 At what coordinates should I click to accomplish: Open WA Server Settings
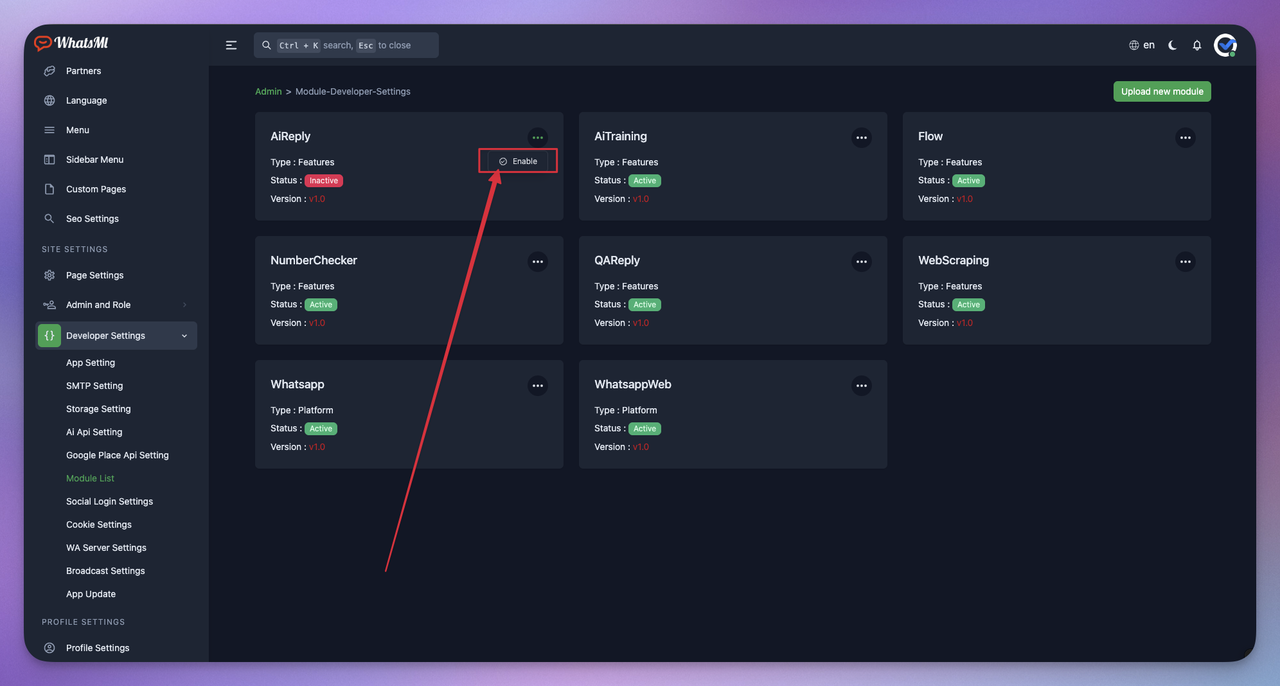[x=106, y=548]
